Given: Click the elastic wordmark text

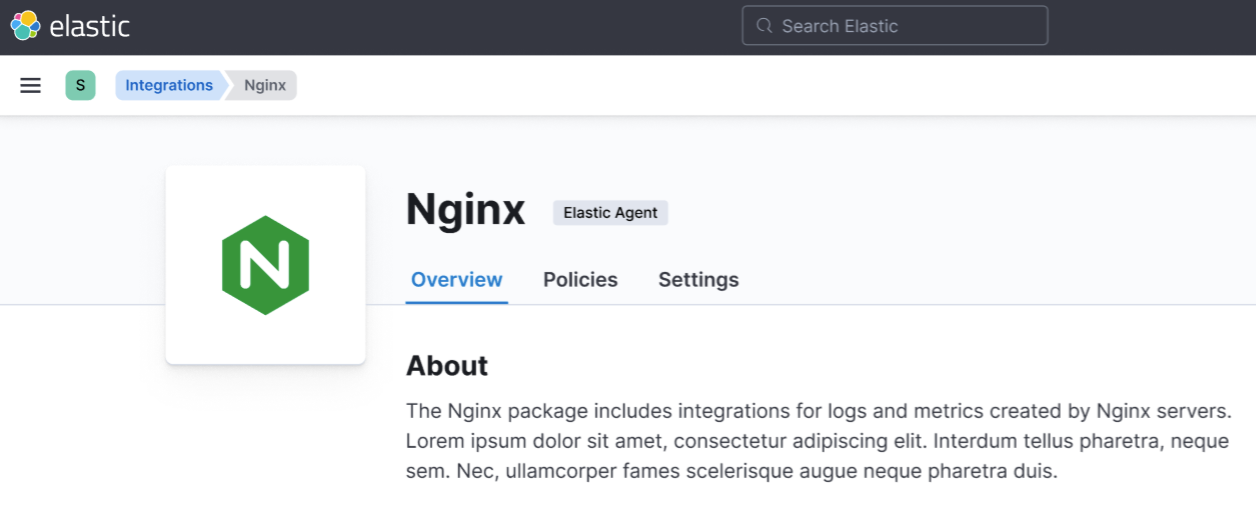Looking at the screenshot, I should (x=90, y=26).
